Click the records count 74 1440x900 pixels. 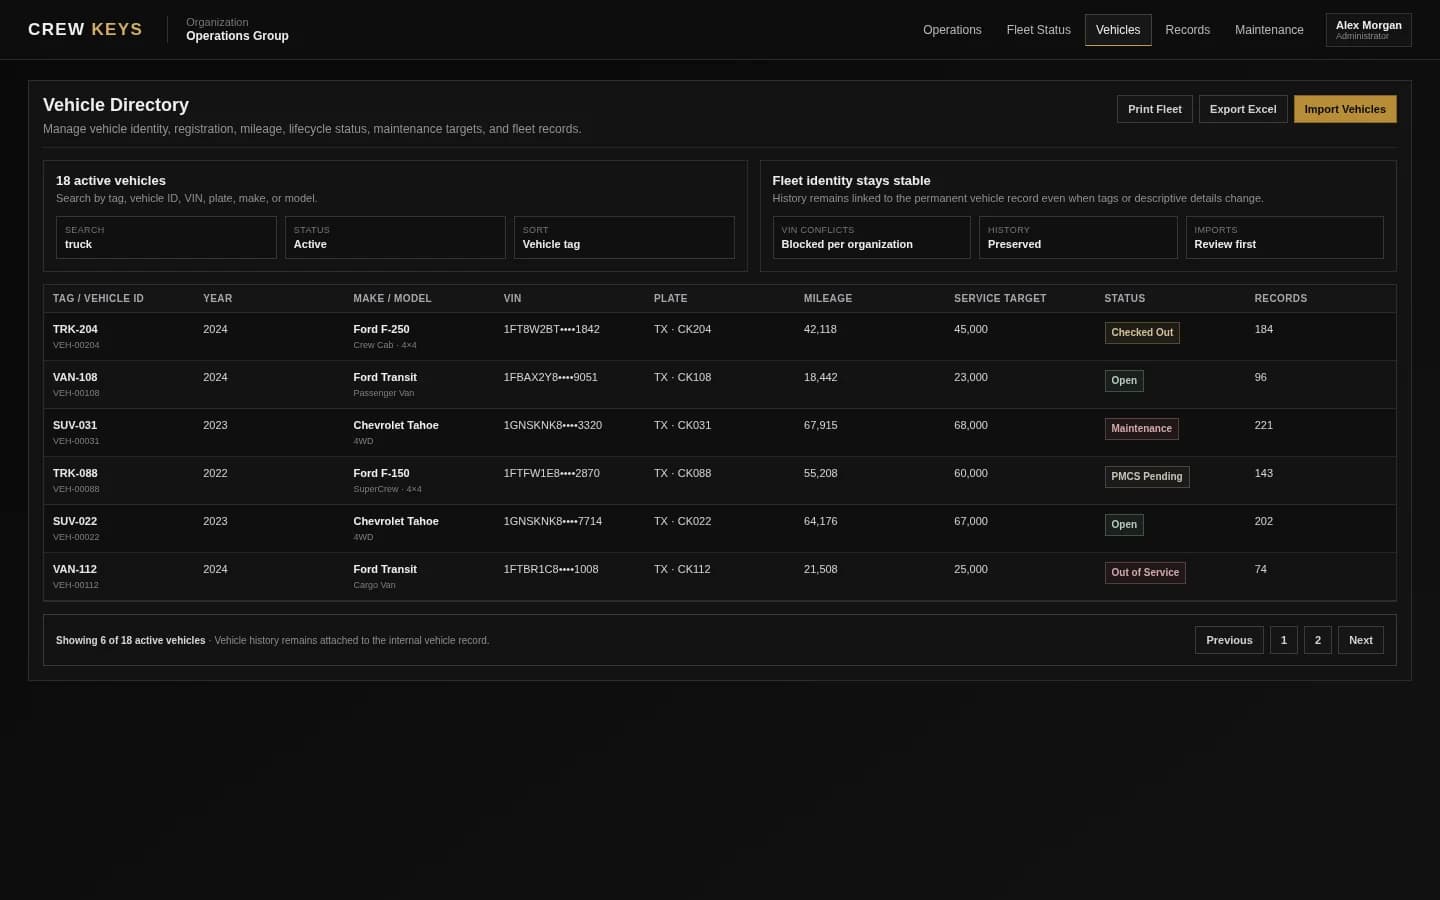coord(1260,569)
